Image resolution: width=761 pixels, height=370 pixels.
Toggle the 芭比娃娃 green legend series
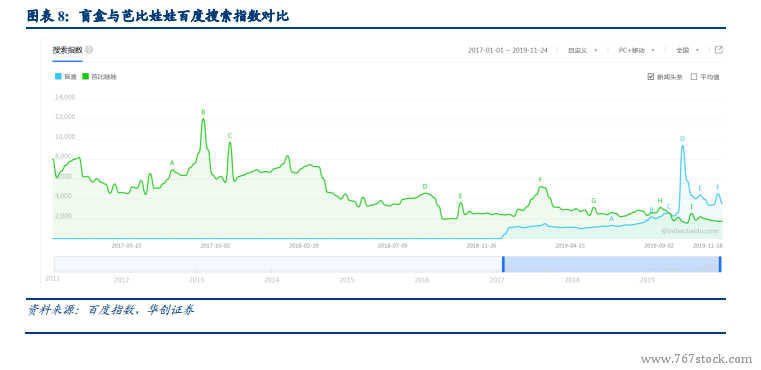99,77
